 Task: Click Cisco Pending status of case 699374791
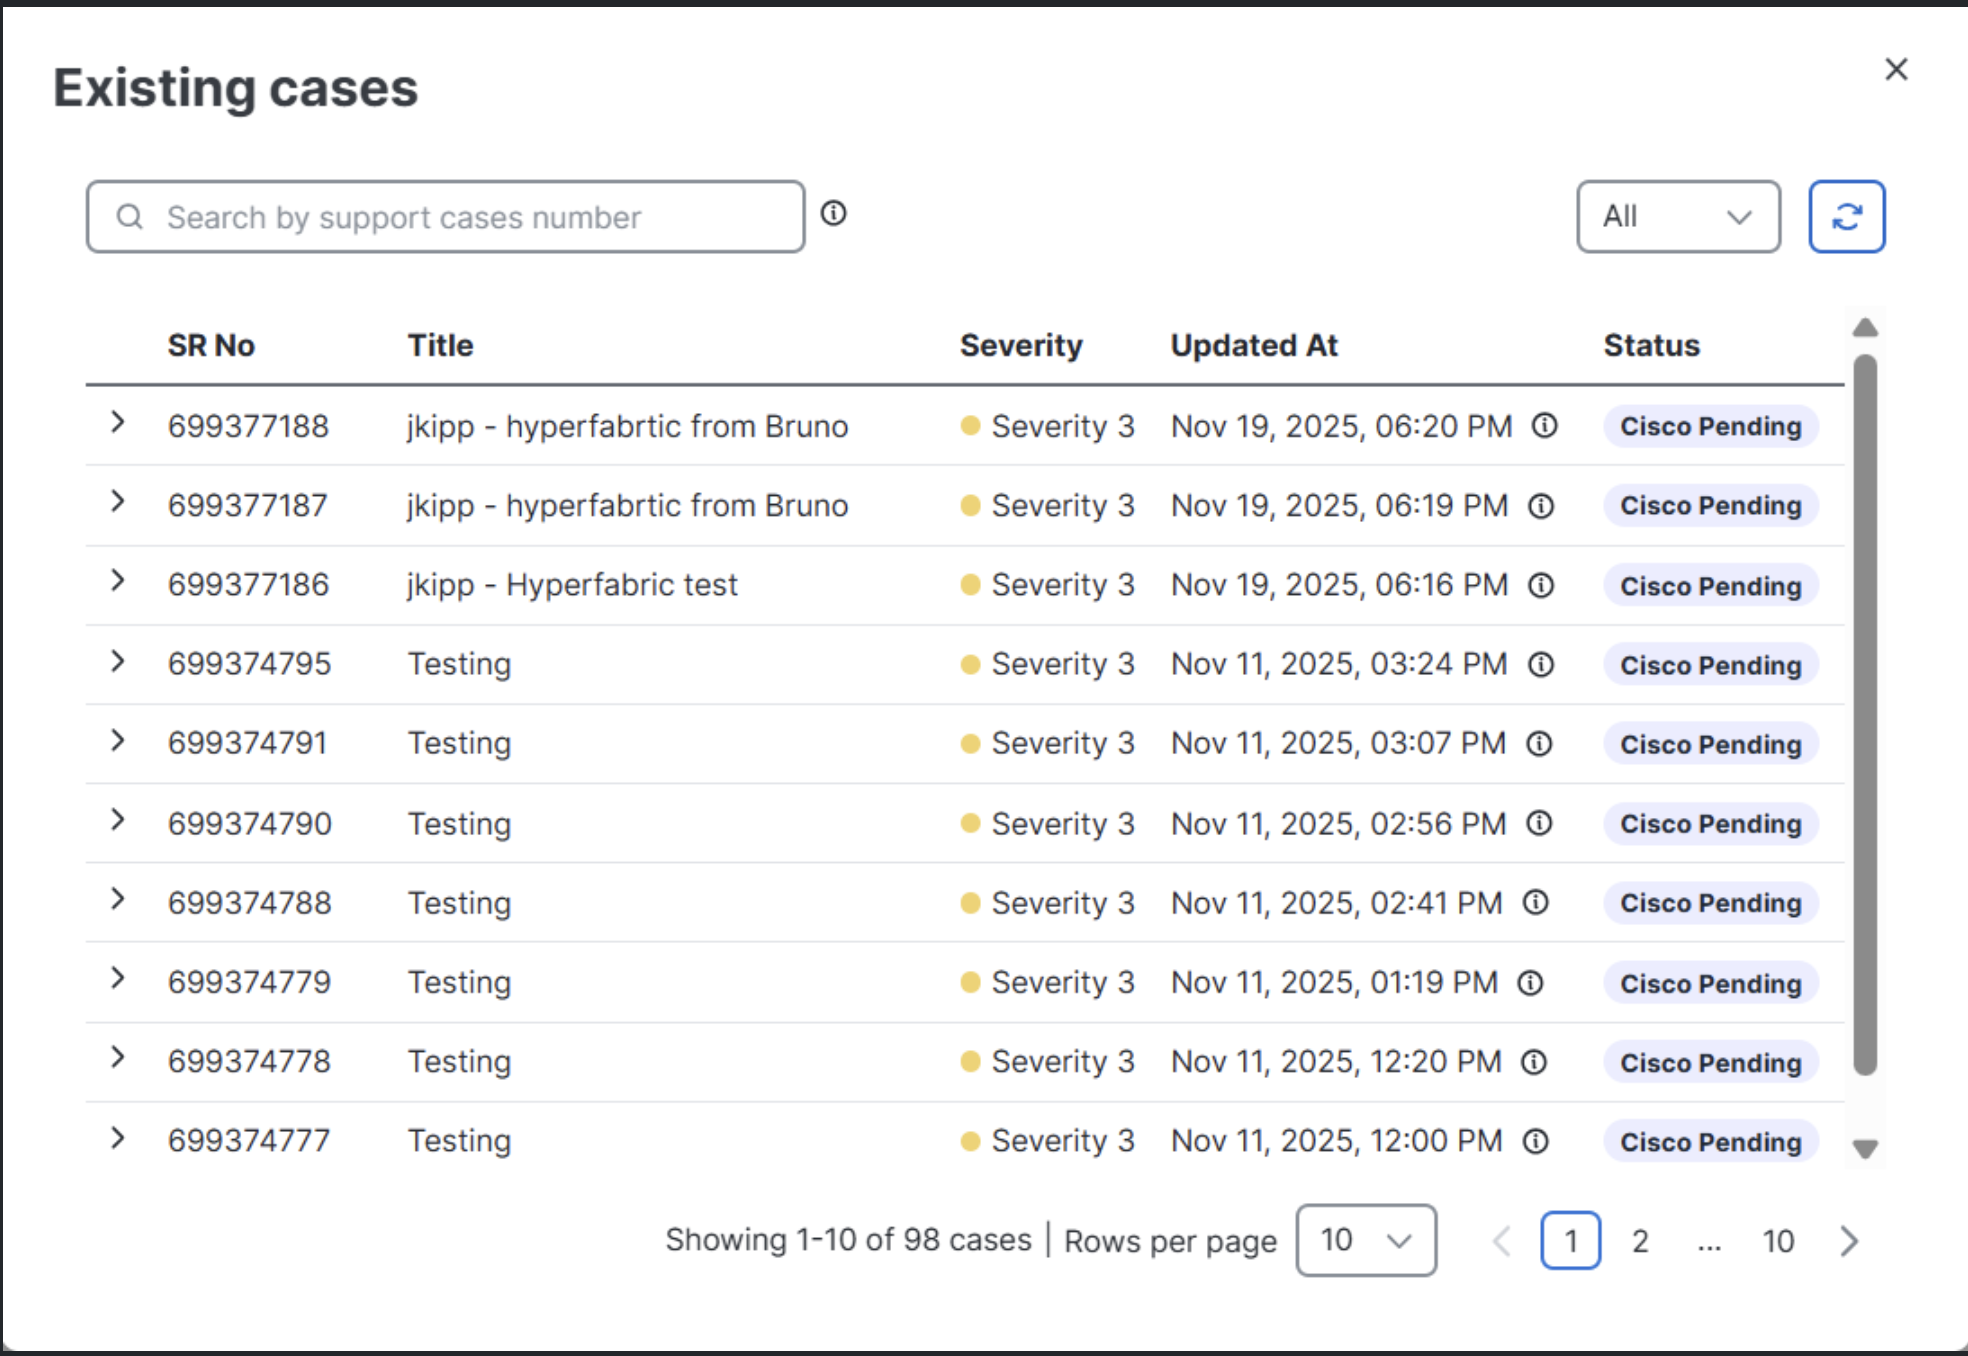point(1710,744)
